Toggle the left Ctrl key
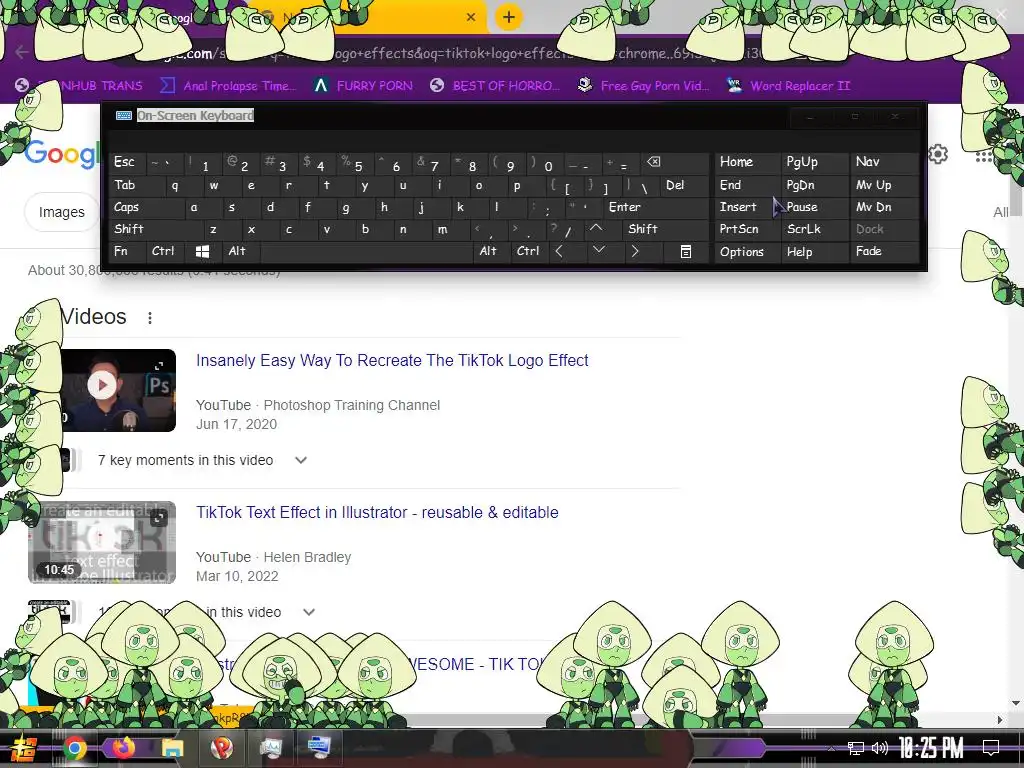 [x=165, y=251]
